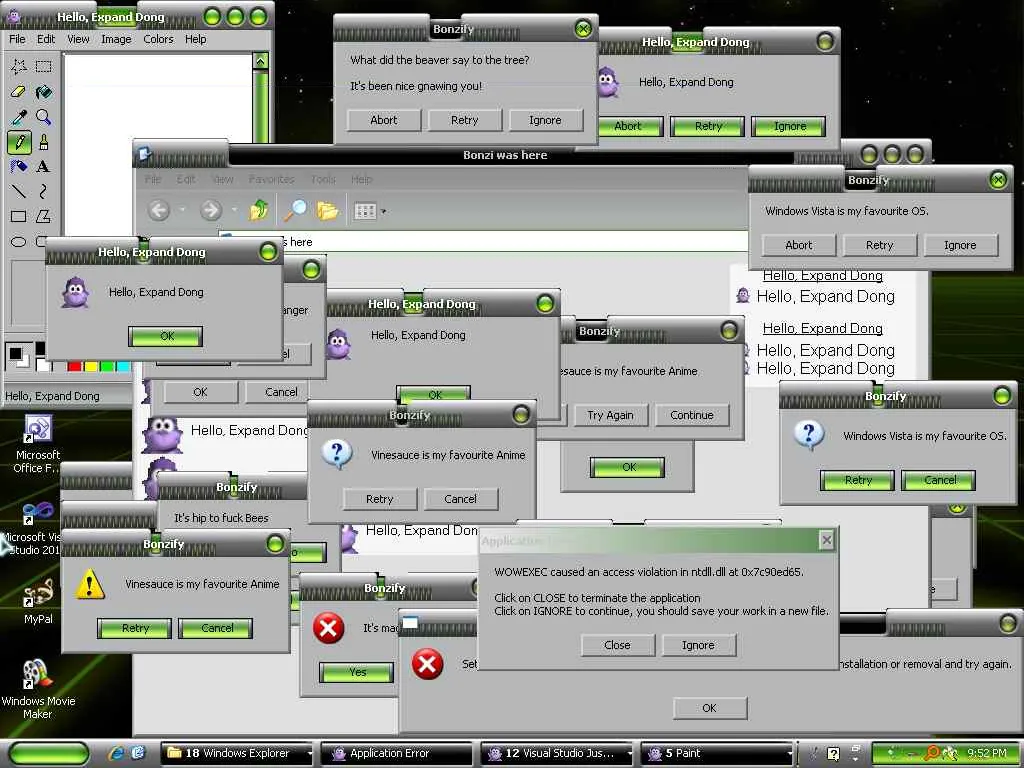Click Close in the WOWEXEC error dialog

(x=617, y=645)
